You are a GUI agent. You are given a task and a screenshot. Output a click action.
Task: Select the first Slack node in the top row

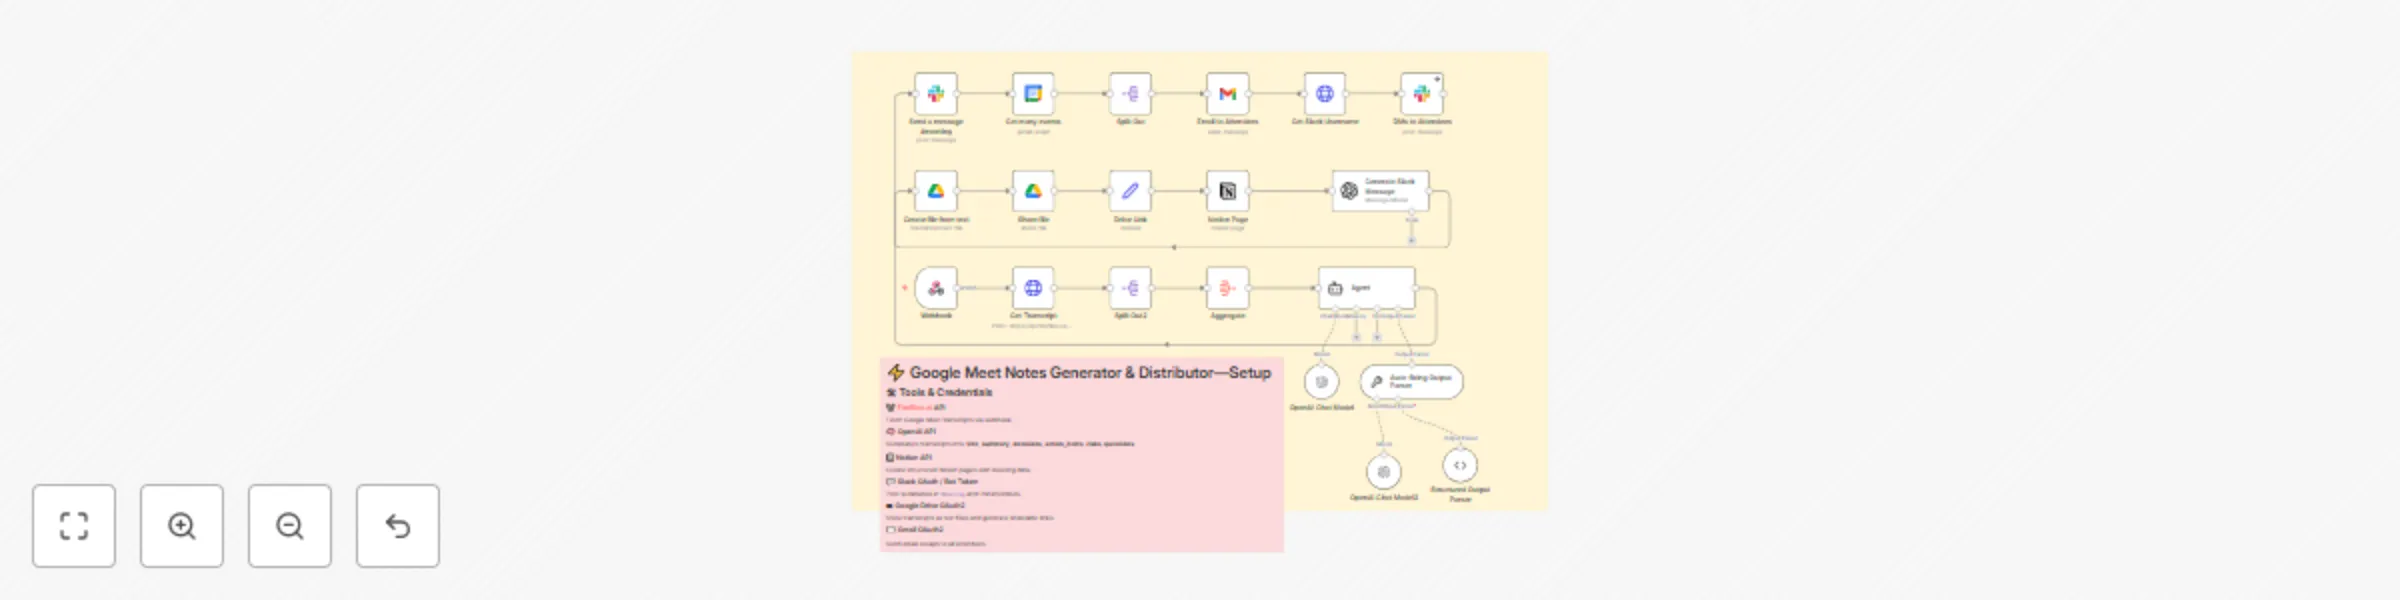[936, 94]
